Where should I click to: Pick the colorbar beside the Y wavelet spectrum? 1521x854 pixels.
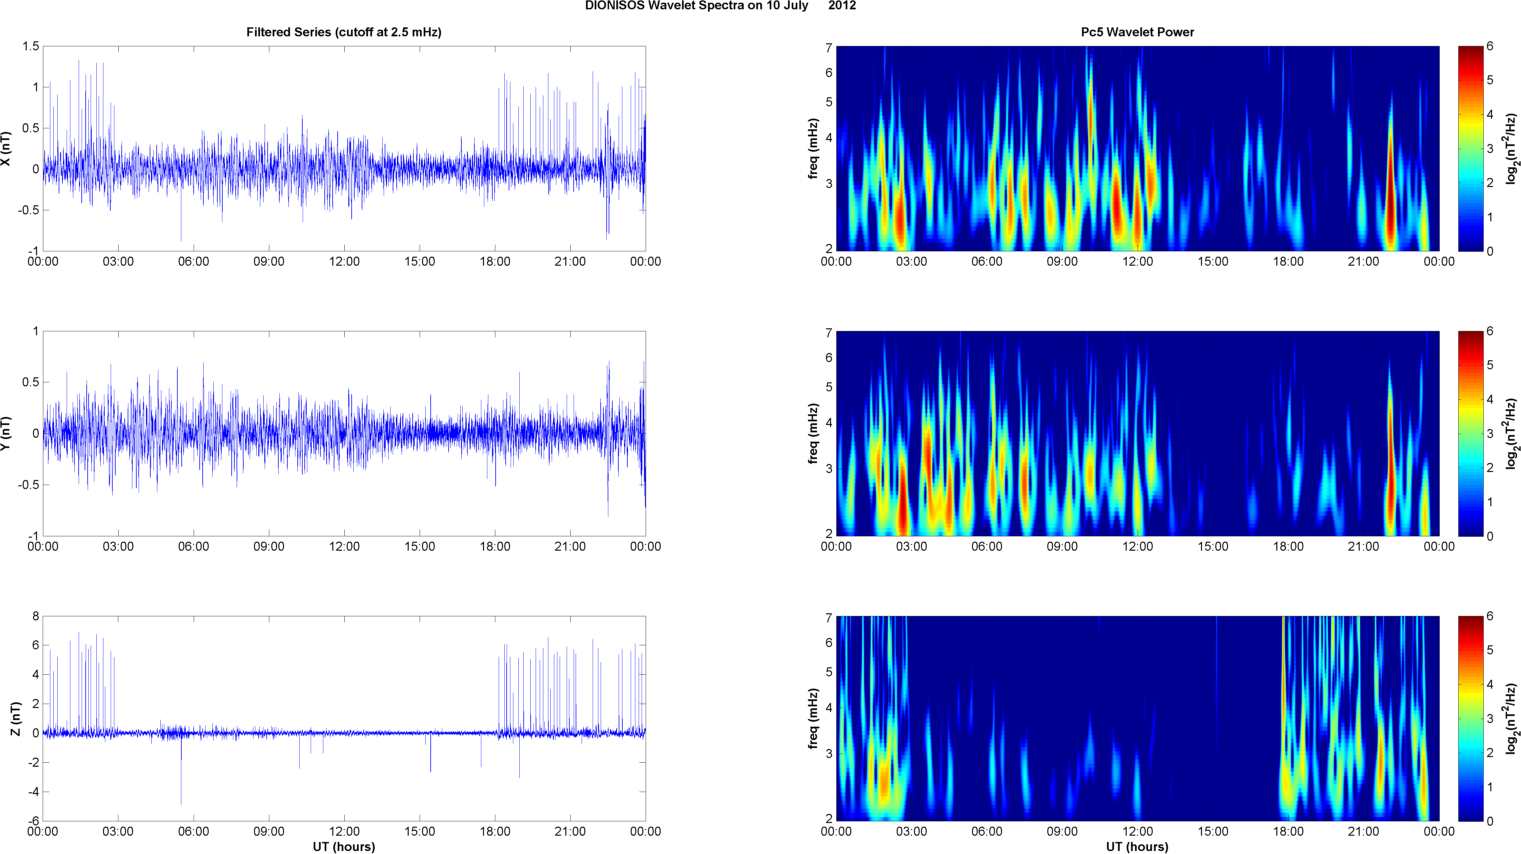[x=1470, y=433]
